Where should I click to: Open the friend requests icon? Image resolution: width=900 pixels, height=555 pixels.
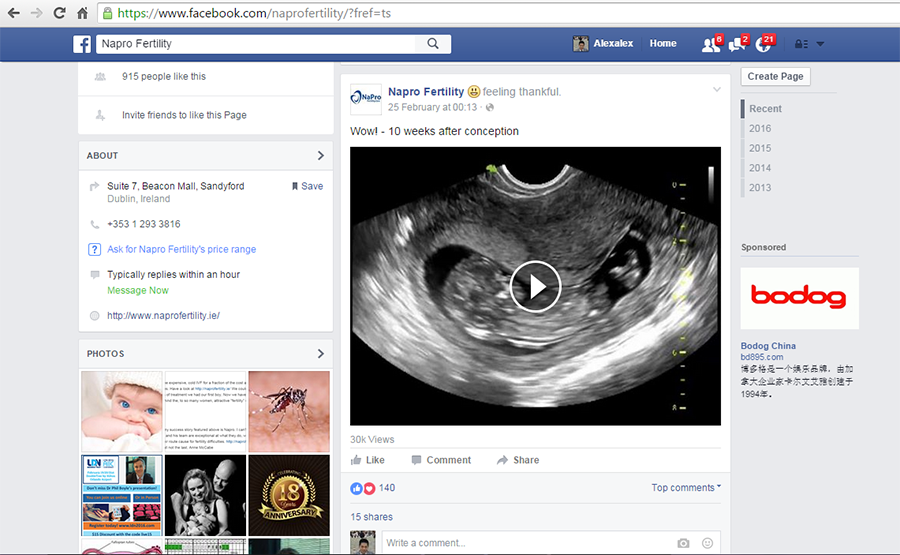711,44
